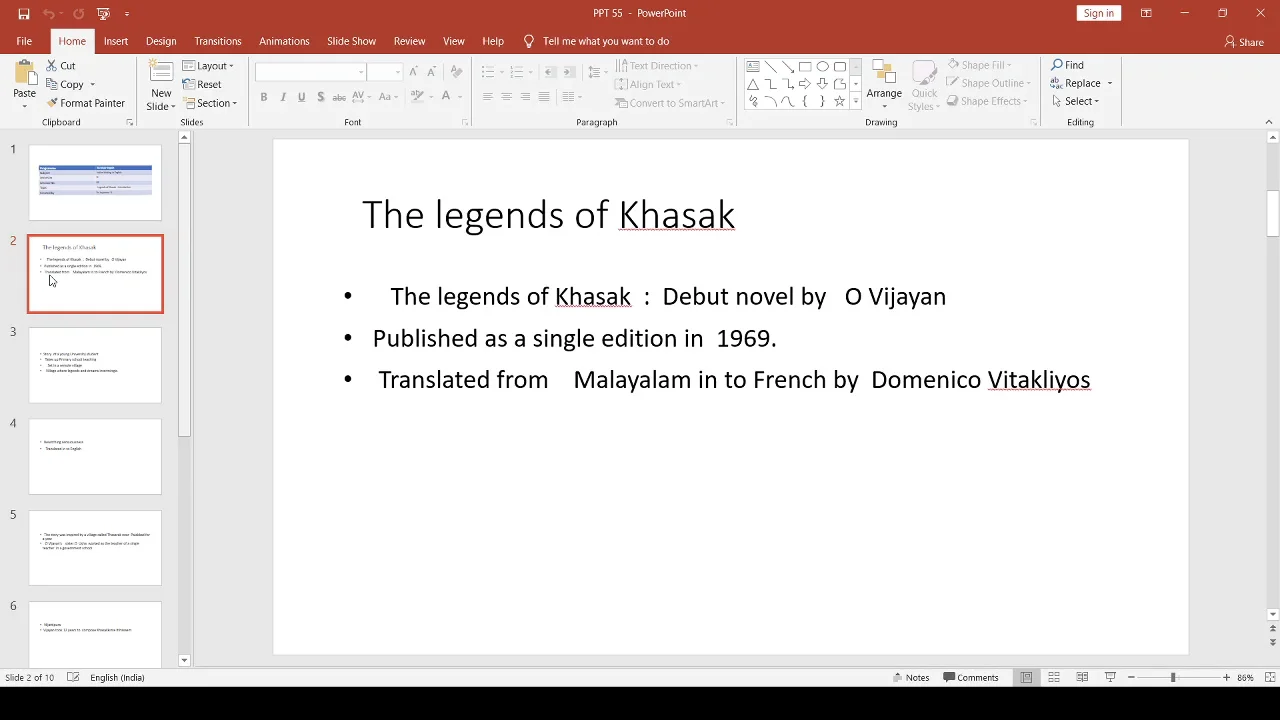Toggle Italic formatting
The width and height of the screenshot is (1280, 720).
pyautogui.click(x=283, y=97)
